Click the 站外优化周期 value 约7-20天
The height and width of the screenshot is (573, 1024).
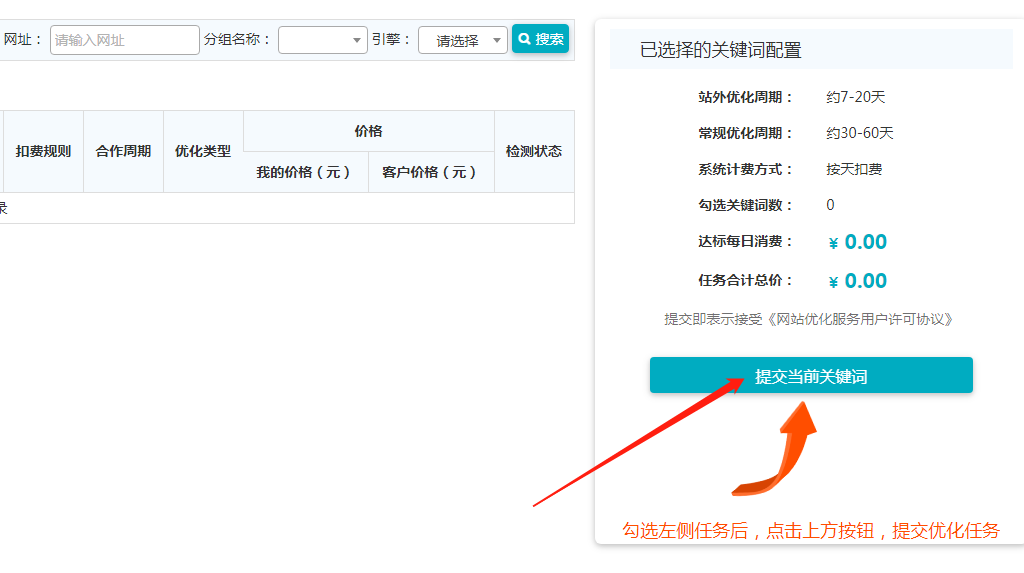pyautogui.click(x=855, y=97)
